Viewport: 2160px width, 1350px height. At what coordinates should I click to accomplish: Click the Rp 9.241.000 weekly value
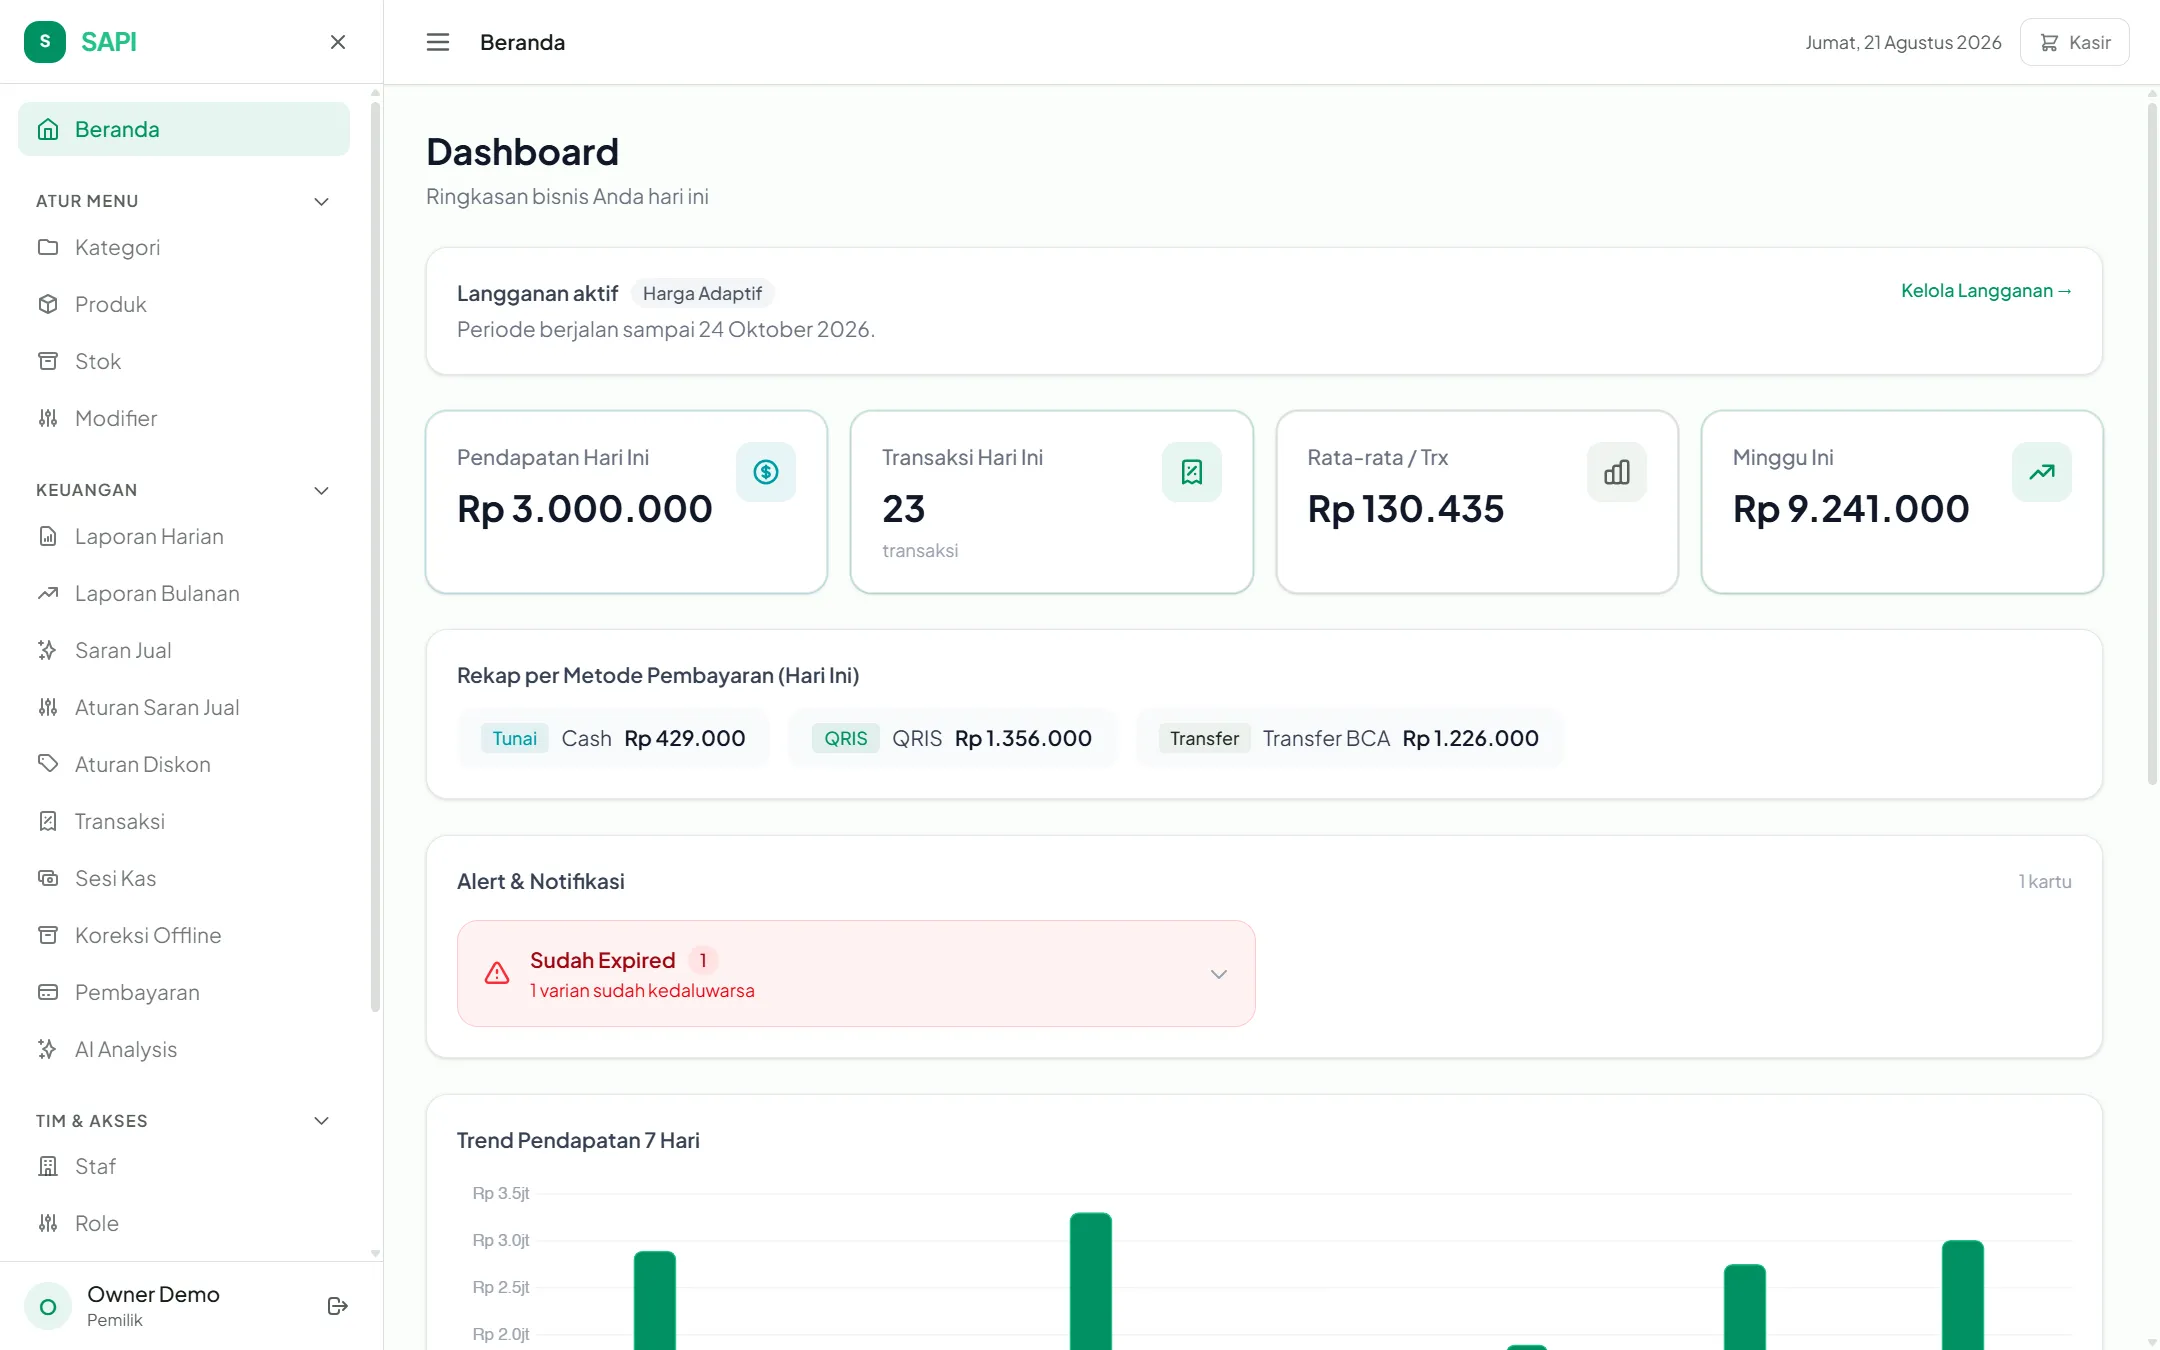click(x=1851, y=509)
